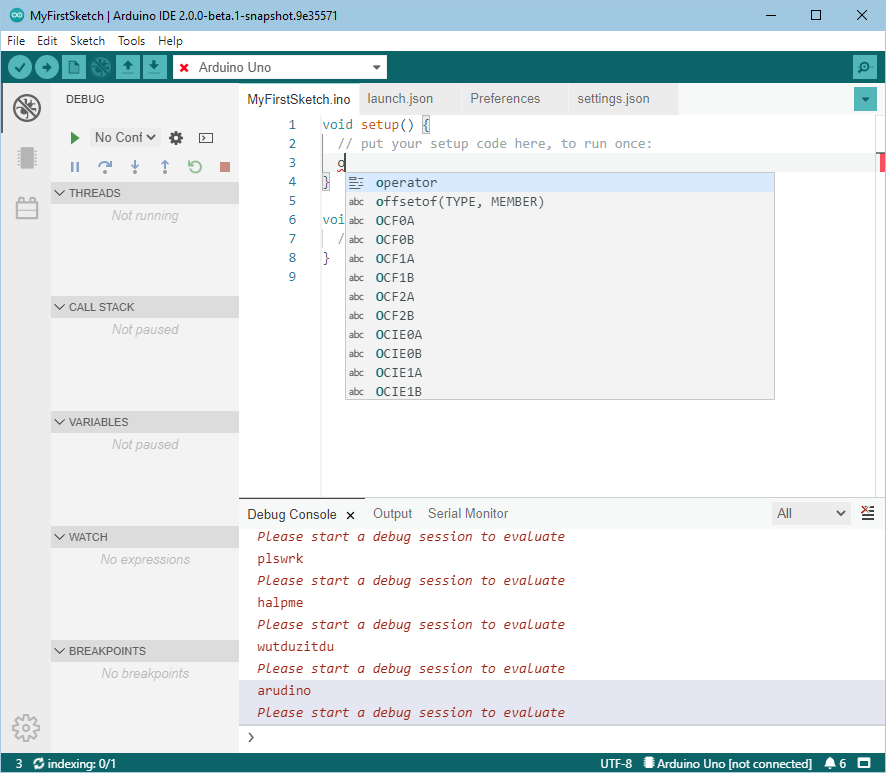
Task: Choose the OCIE0A suggestion
Action: pos(559,335)
